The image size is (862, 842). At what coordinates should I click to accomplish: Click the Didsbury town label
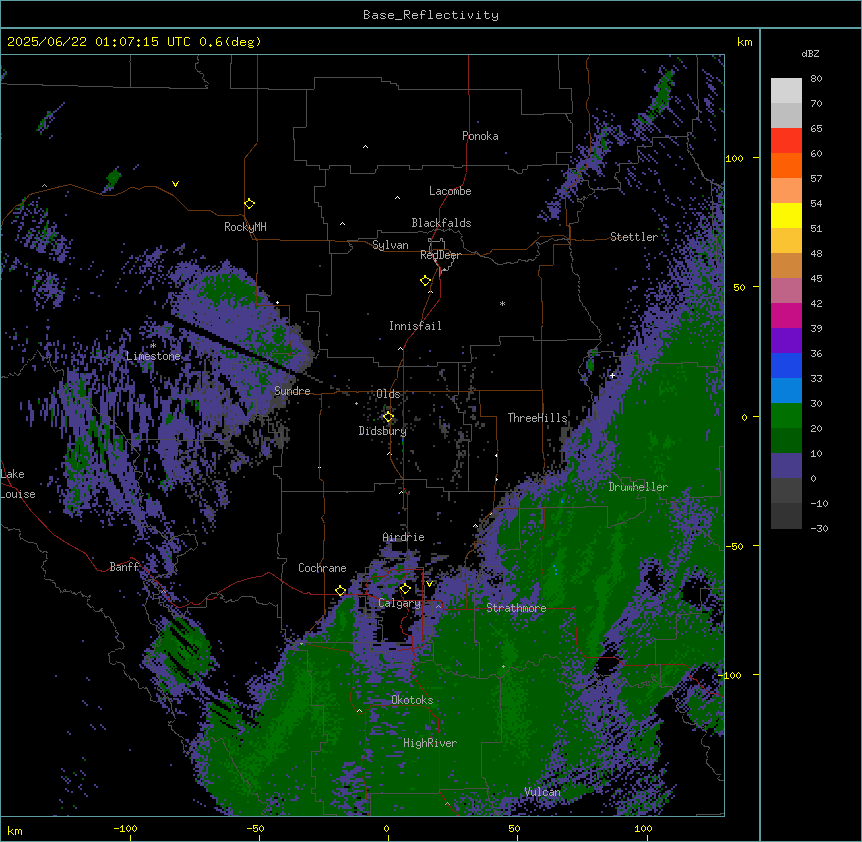pos(383,431)
